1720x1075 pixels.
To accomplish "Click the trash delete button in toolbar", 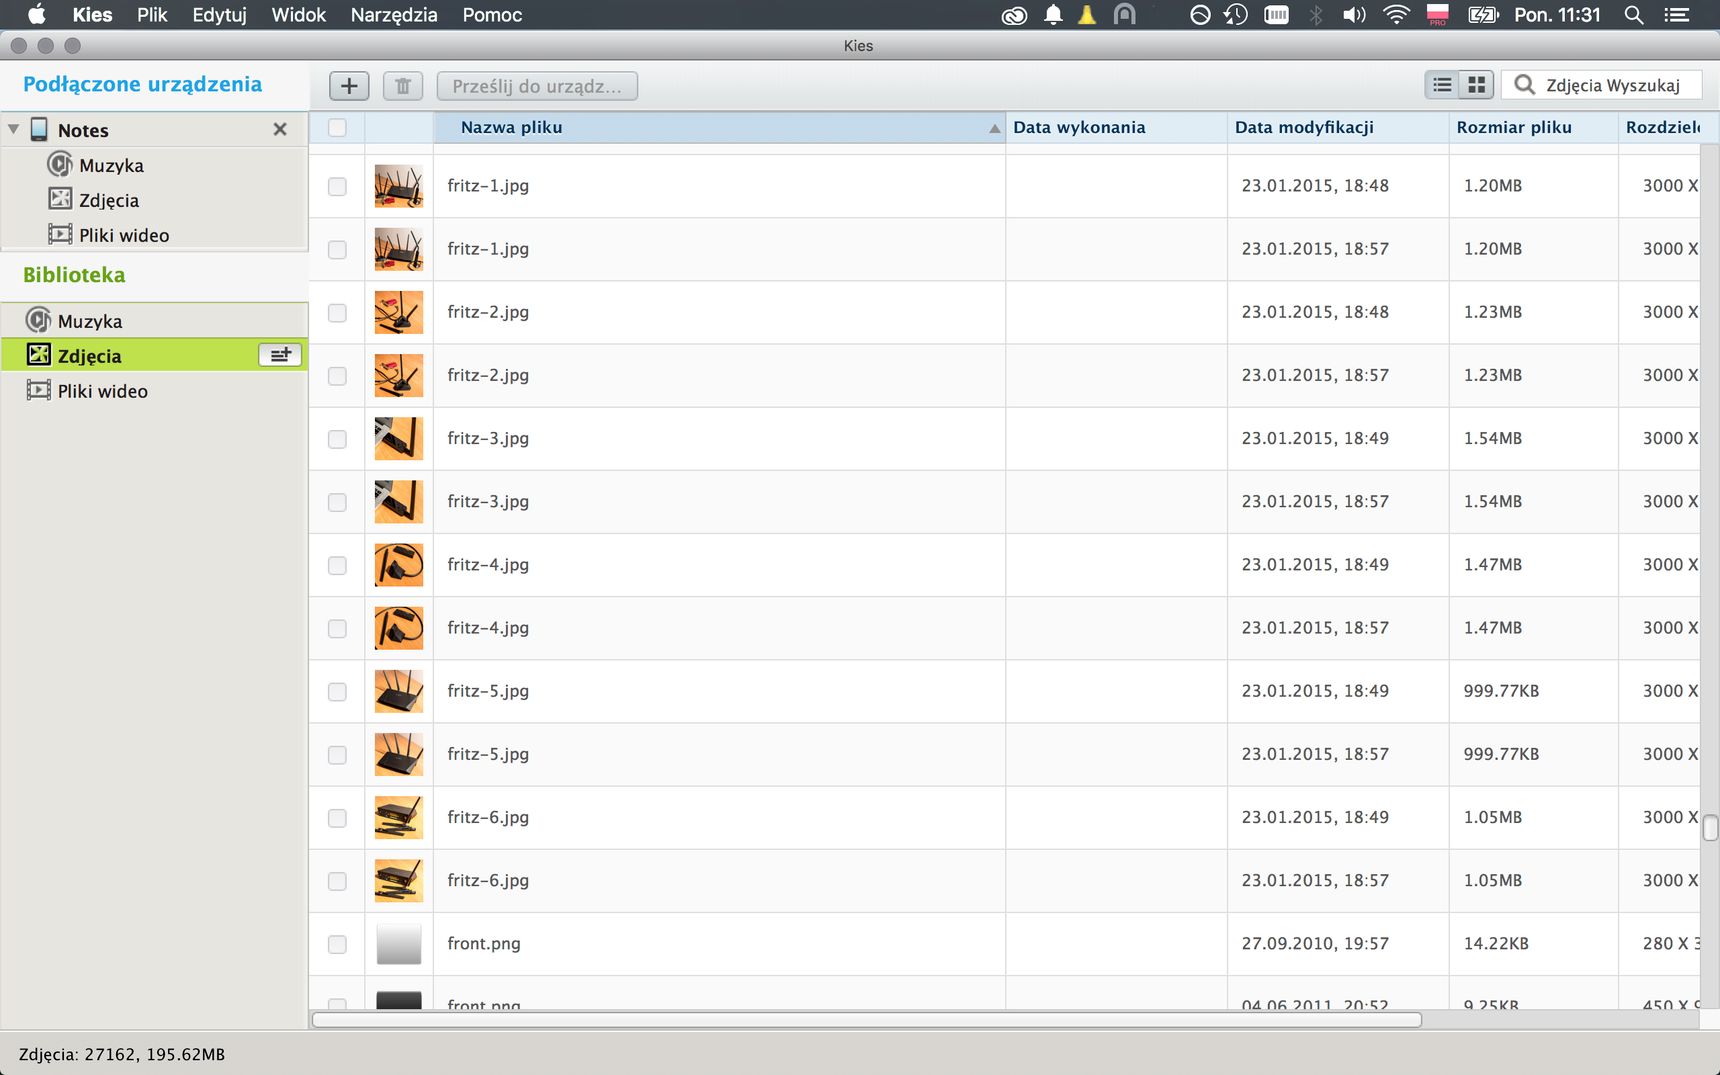I will tap(403, 86).
